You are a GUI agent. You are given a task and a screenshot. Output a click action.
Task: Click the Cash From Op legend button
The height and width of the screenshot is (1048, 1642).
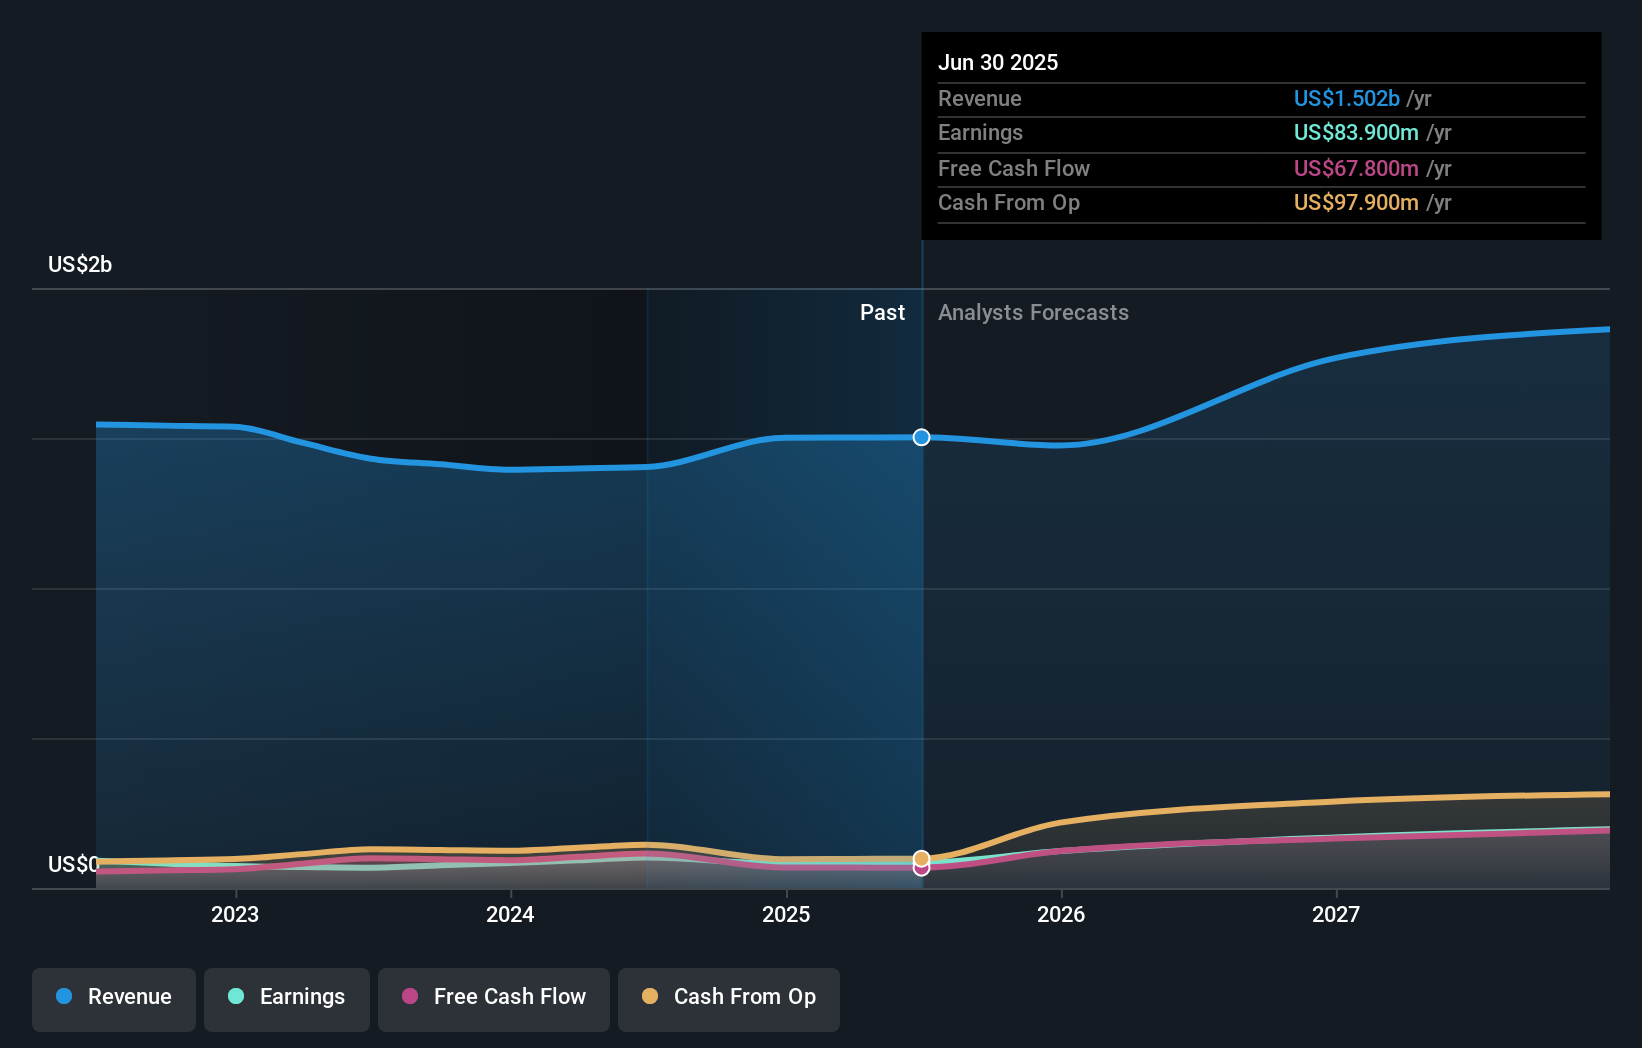point(729,999)
